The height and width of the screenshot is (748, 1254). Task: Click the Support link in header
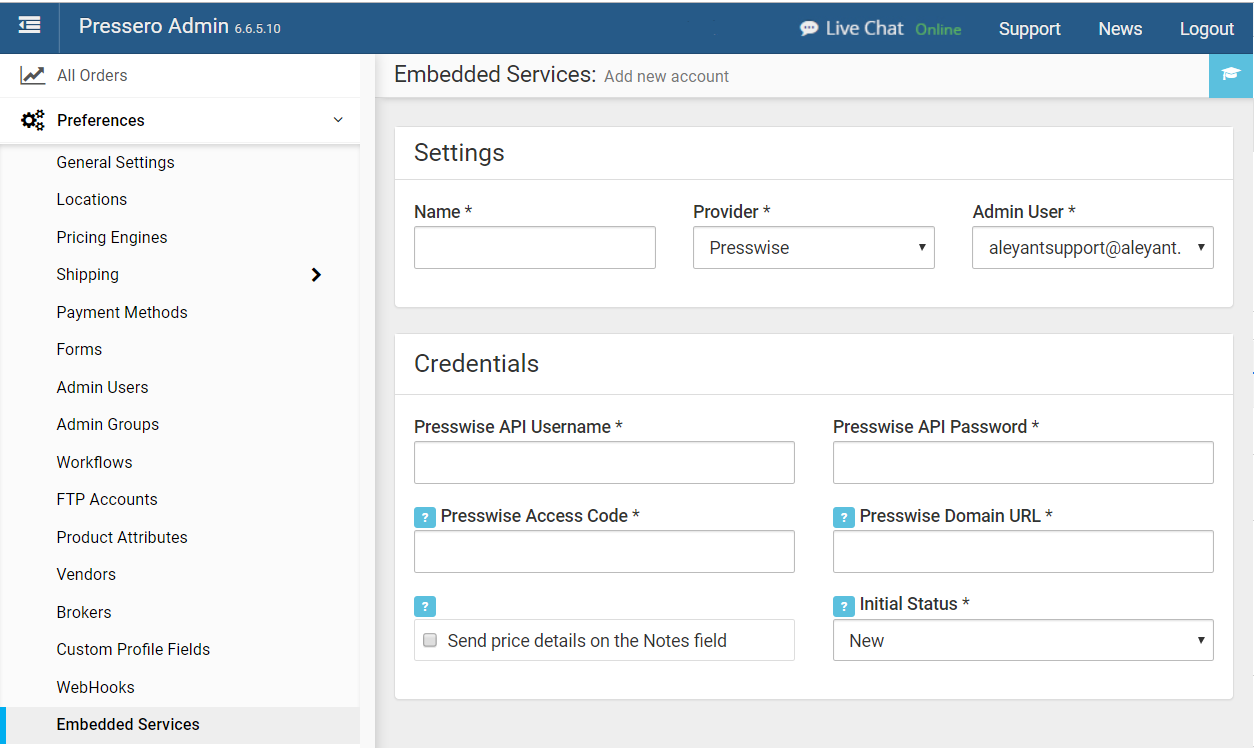click(x=1029, y=29)
